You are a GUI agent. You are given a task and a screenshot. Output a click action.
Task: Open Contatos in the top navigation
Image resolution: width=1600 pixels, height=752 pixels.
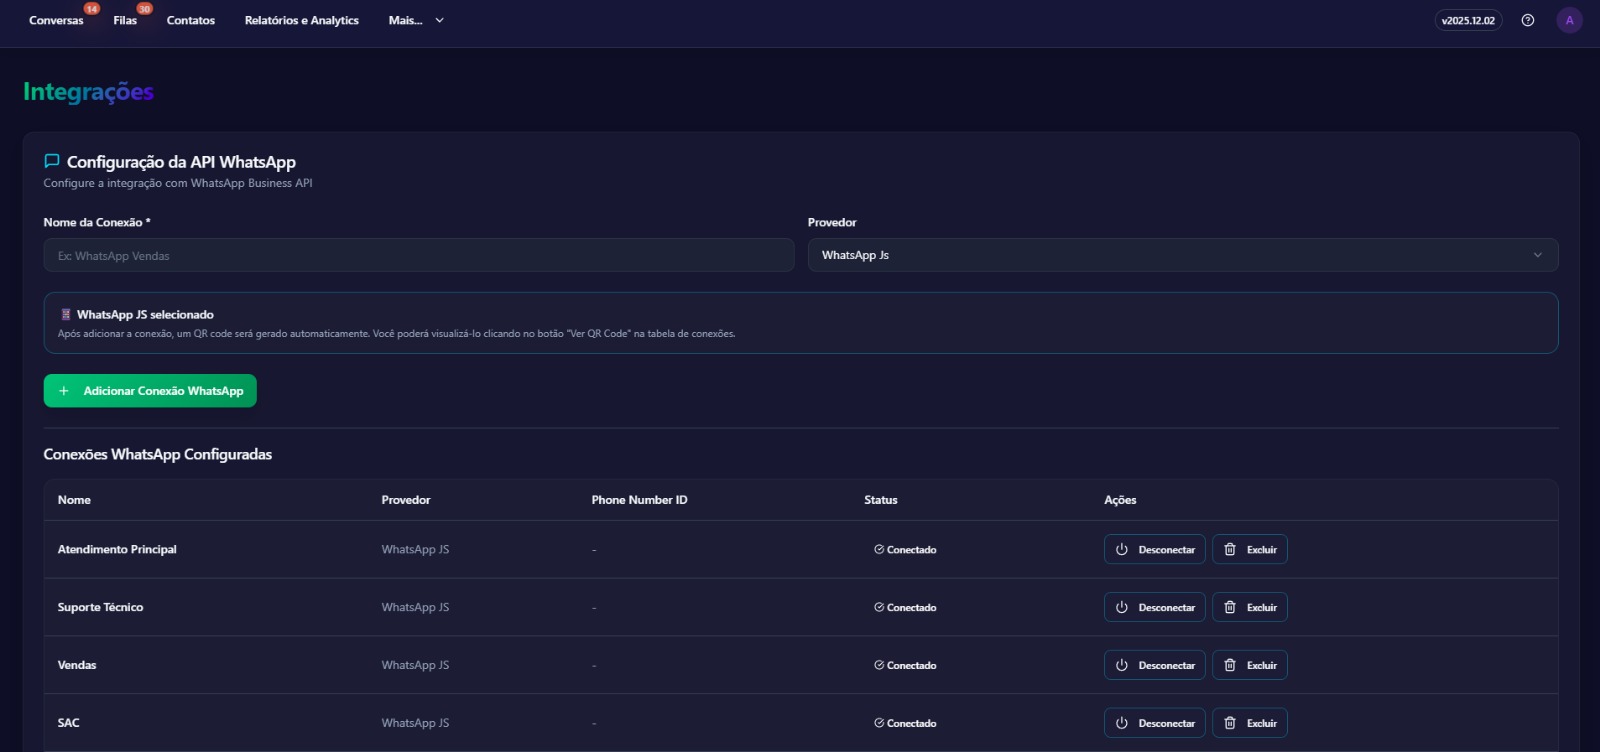pyautogui.click(x=191, y=20)
